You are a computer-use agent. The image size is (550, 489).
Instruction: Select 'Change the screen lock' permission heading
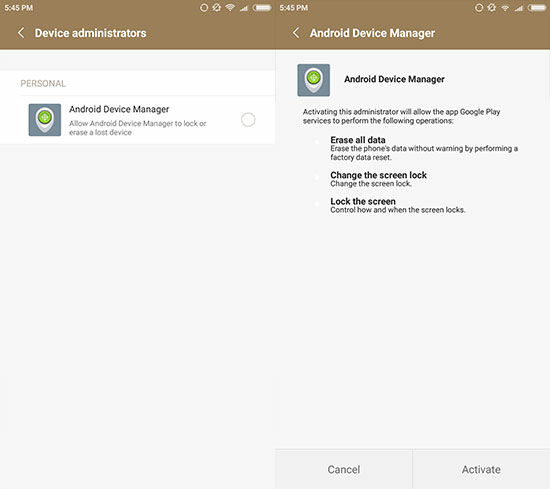pyautogui.click(x=378, y=175)
